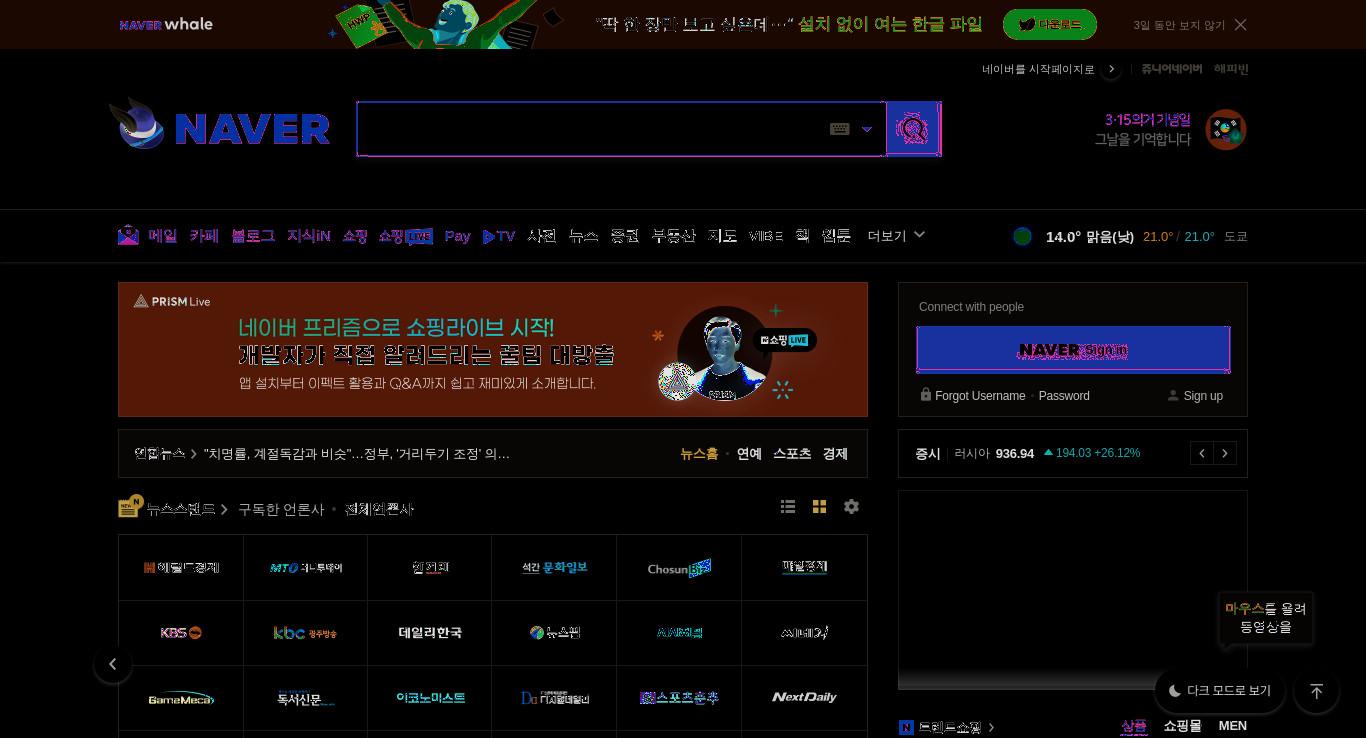1366x738 pixels.
Task: Open Naver Pay menu item
Action: 457,236
